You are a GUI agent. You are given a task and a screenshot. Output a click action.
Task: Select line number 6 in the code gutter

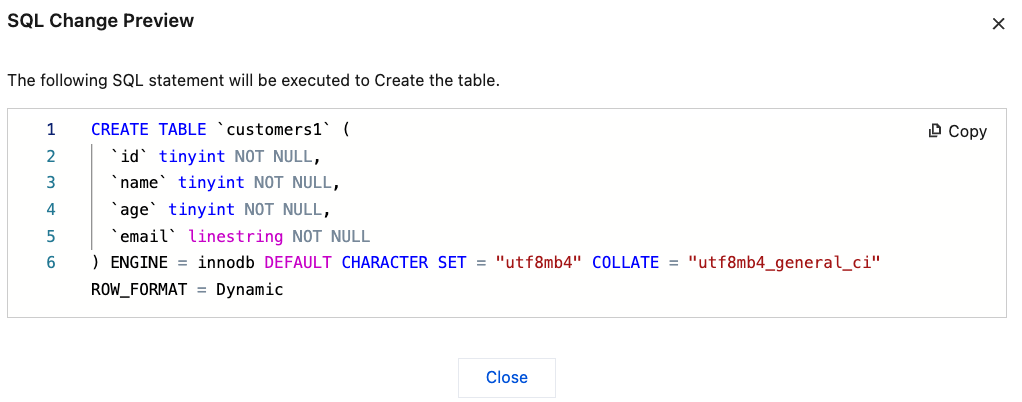[x=51, y=263]
